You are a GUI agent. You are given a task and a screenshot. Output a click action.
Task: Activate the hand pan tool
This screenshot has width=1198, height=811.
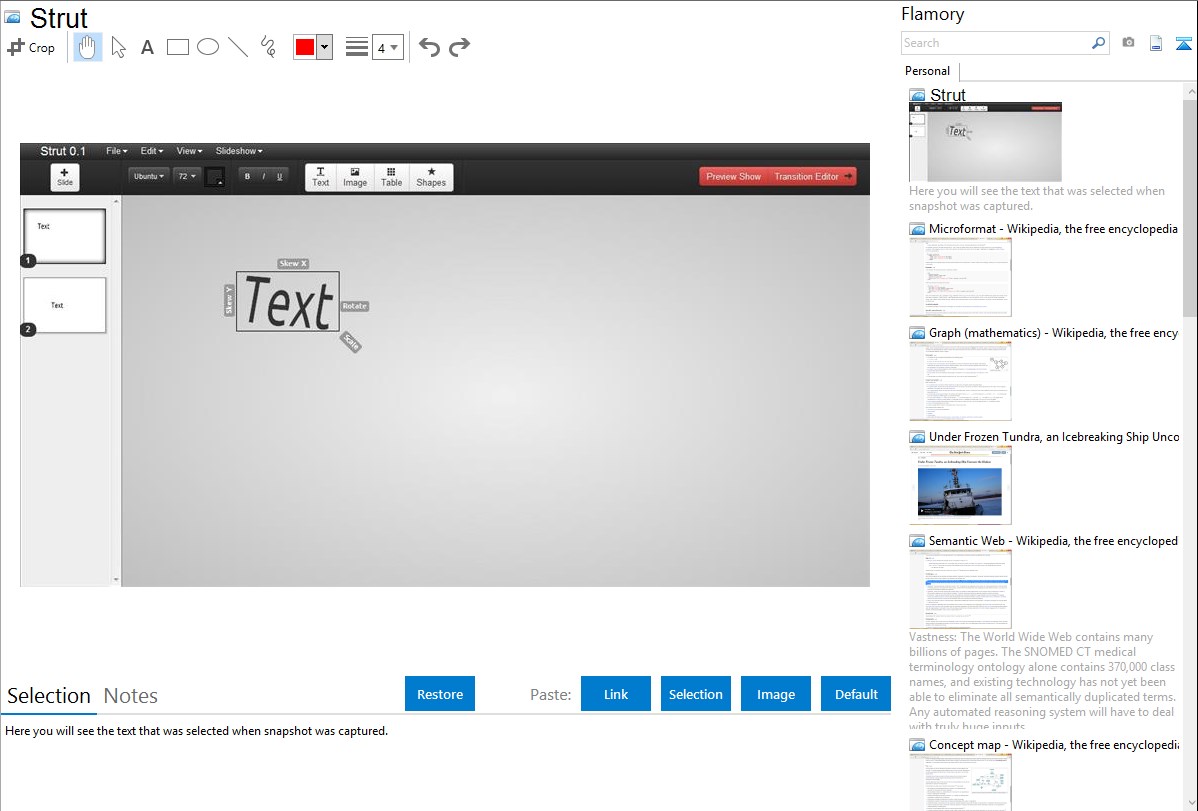88,47
